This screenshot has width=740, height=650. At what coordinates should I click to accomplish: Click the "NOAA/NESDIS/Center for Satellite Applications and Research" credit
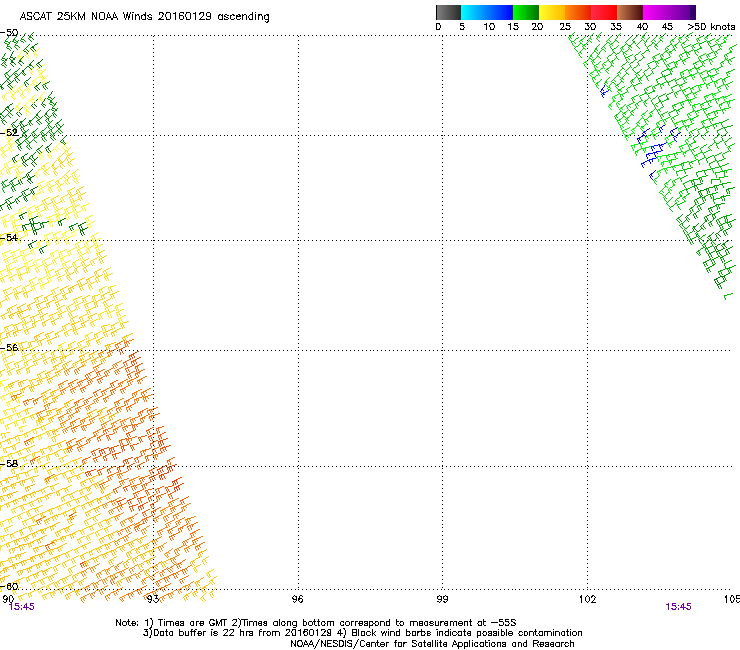432,644
